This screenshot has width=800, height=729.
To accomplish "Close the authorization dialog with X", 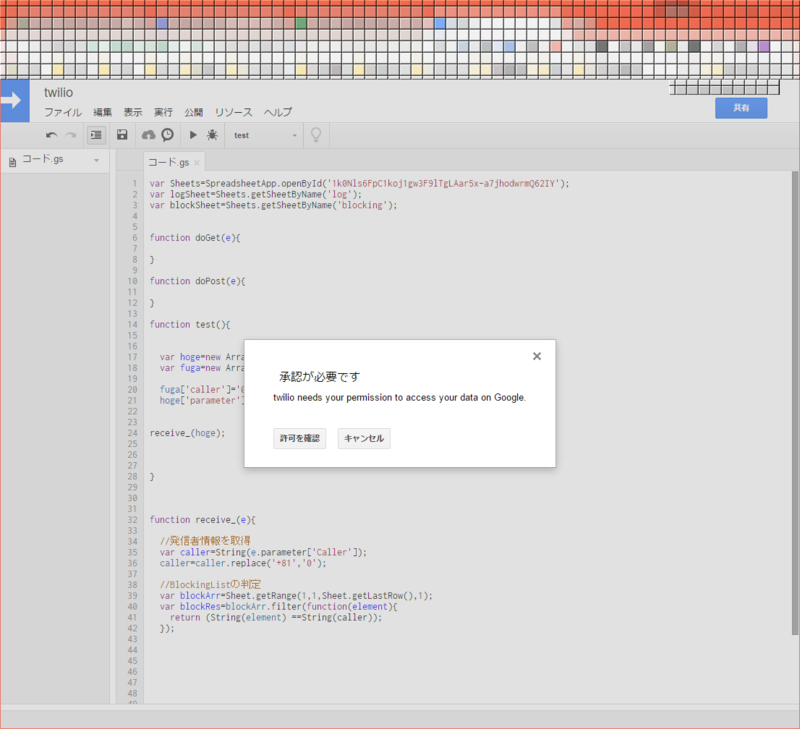I will pos(537,356).
